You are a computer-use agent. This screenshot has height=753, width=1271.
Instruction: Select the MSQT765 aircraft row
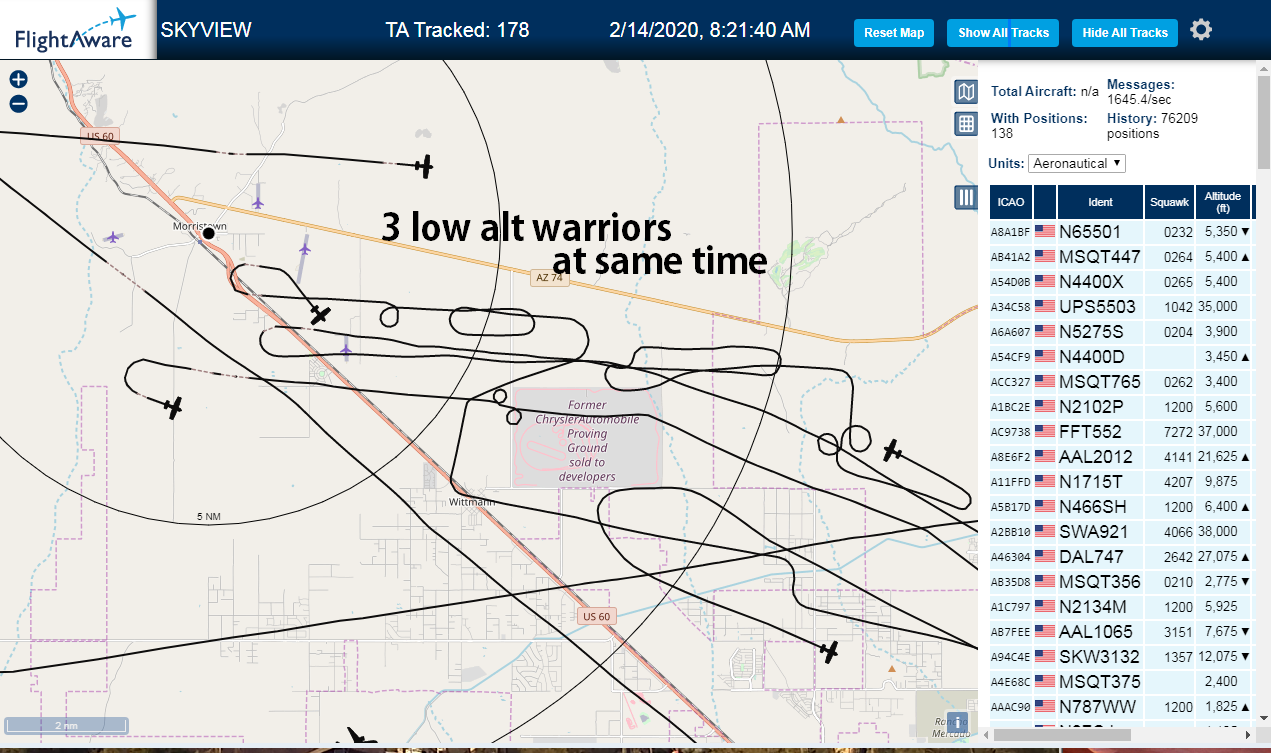pyautogui.click(x=1120, y=381)
